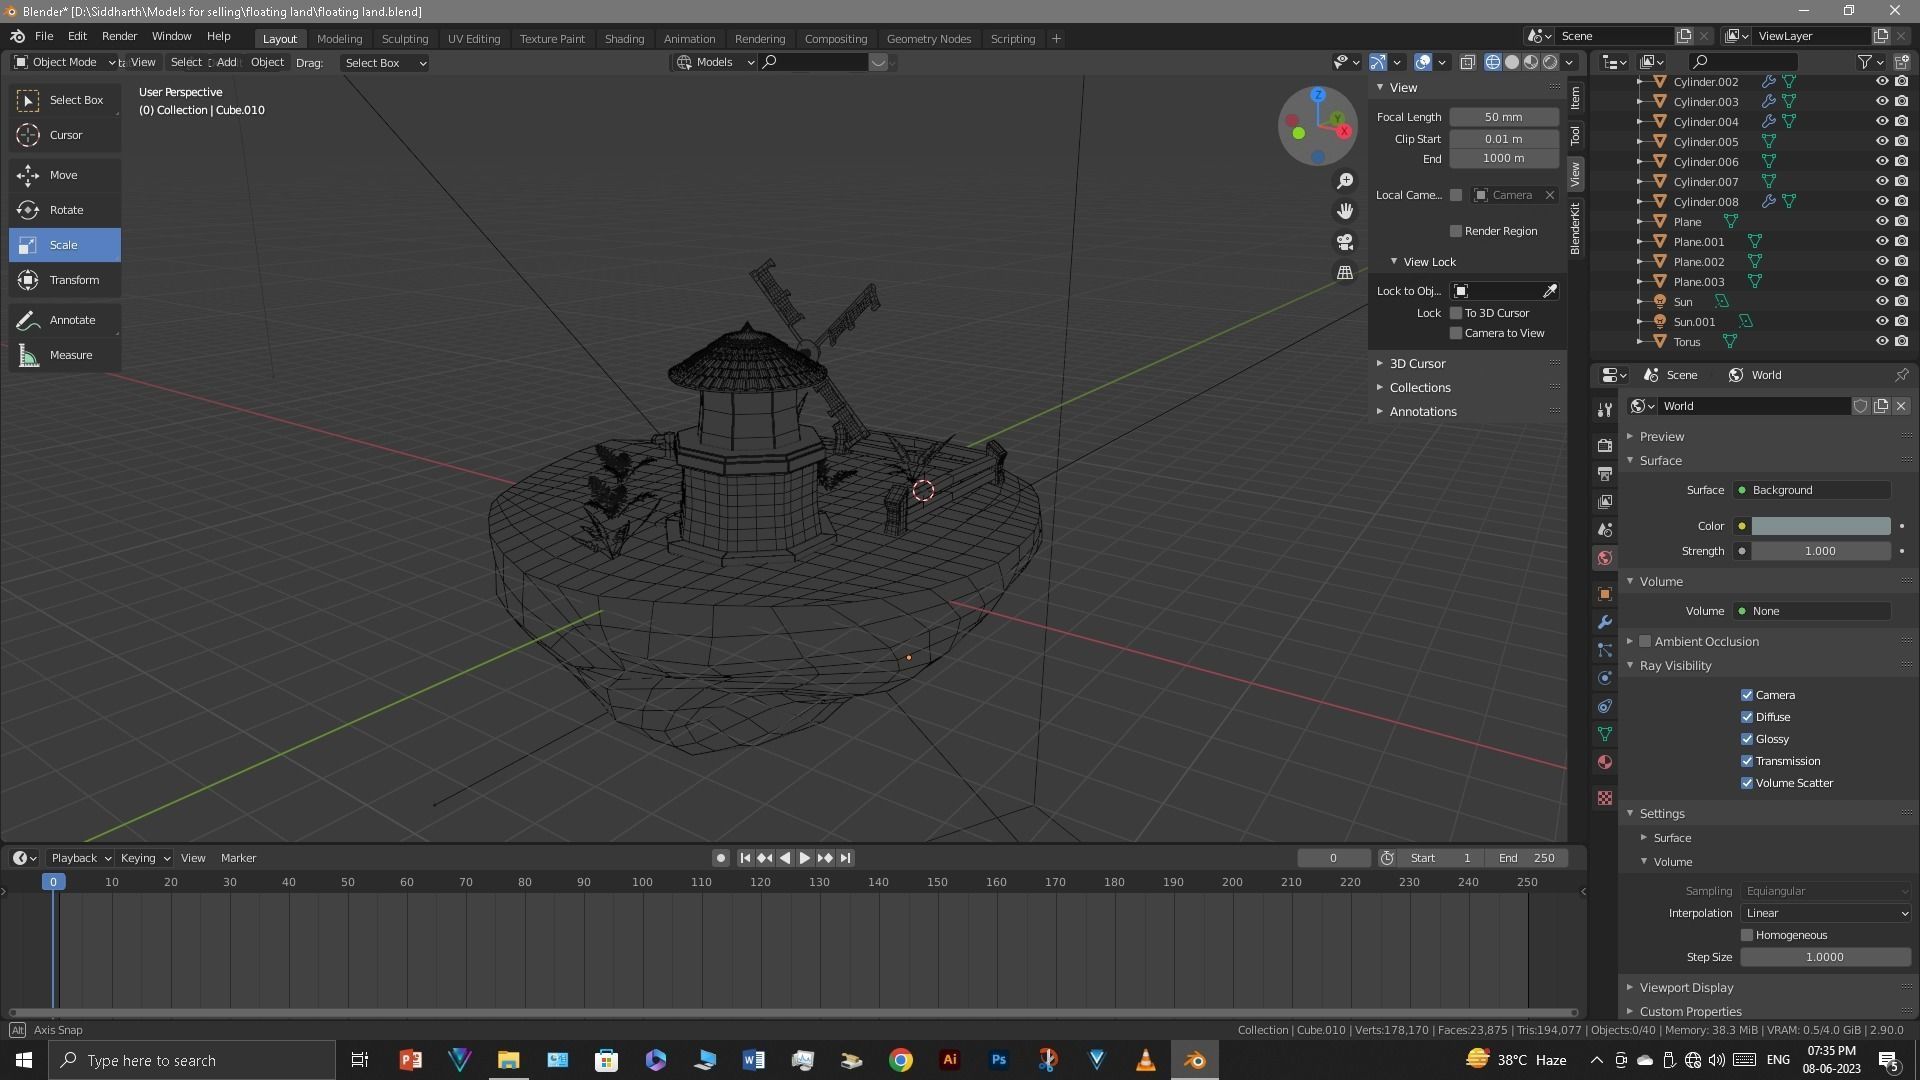This screenshot has width=1920, height=1080.
Task: Switch to the Shading workspace tab
Action: 624,38
